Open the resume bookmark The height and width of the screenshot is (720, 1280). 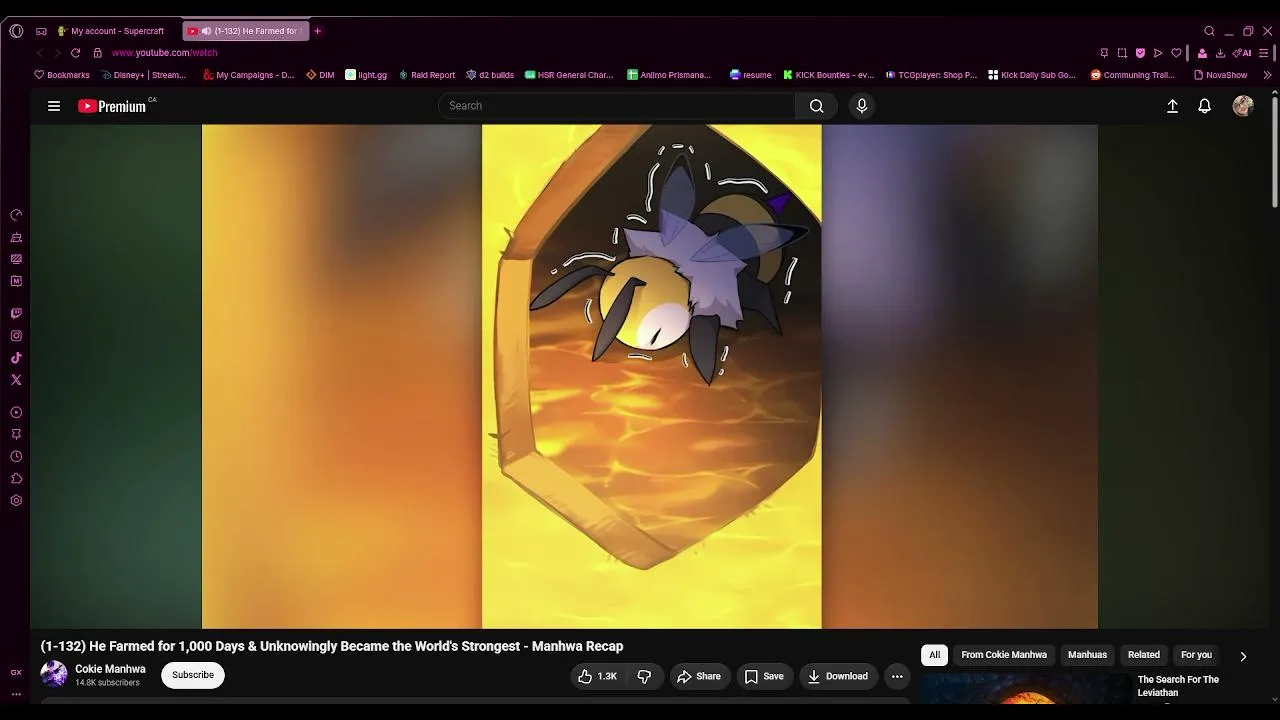click(751, 75)
